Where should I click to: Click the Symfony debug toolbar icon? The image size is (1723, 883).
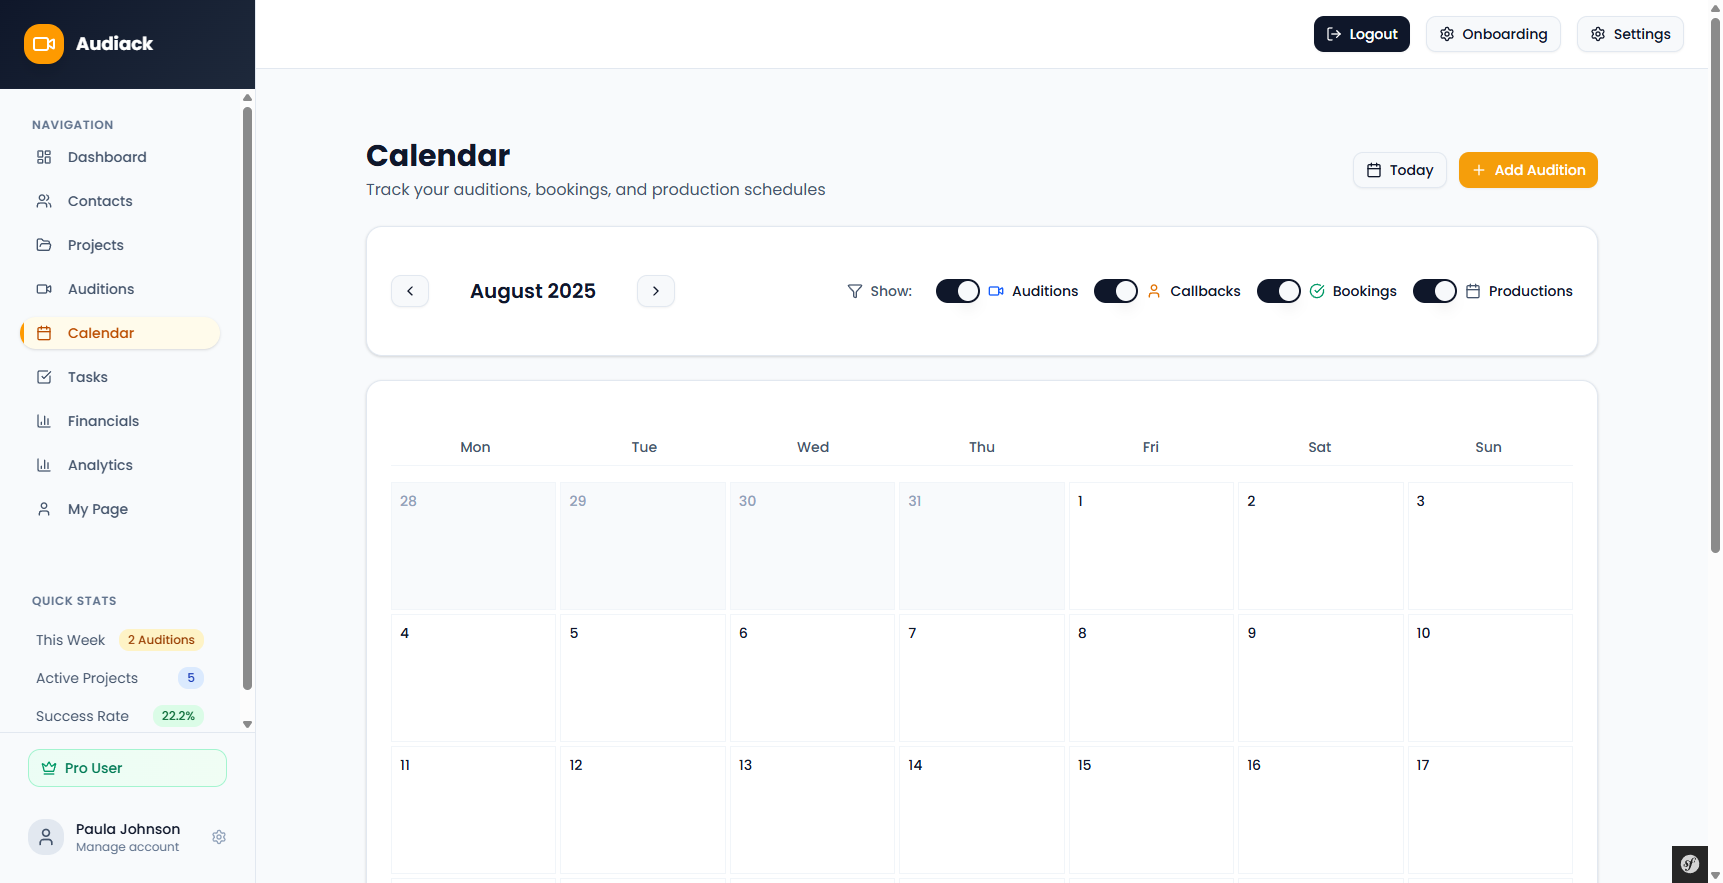tap(1690, 864)
